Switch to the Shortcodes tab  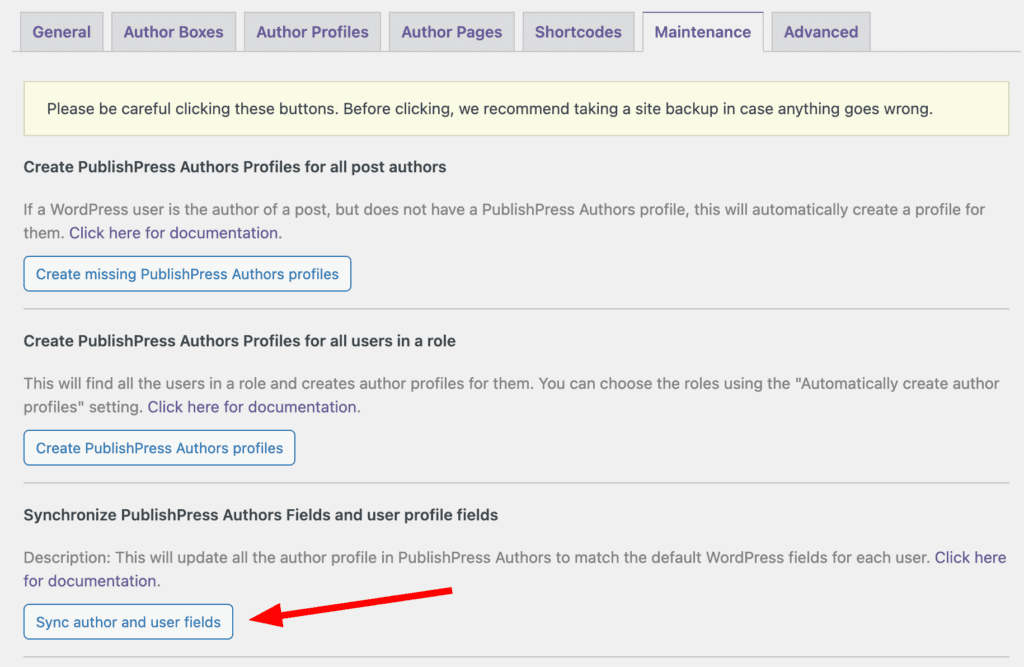coord(578,31)
